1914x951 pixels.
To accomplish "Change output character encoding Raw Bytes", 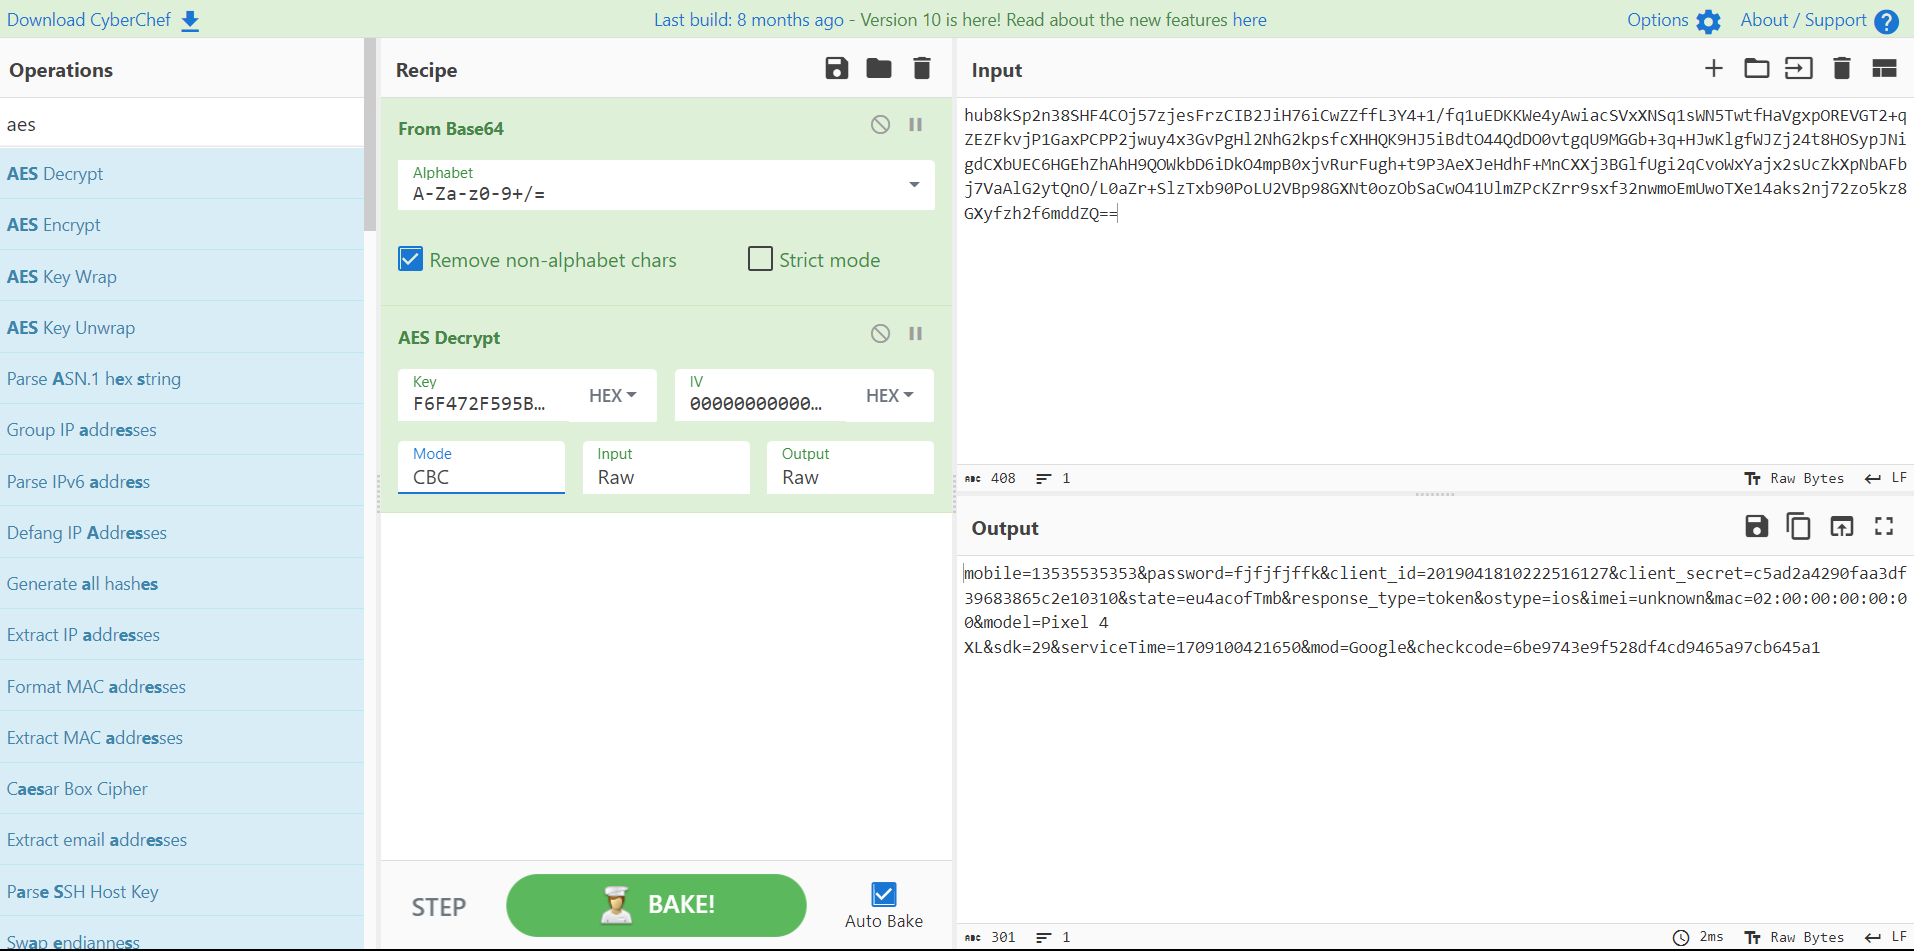I will [1794, 938].
